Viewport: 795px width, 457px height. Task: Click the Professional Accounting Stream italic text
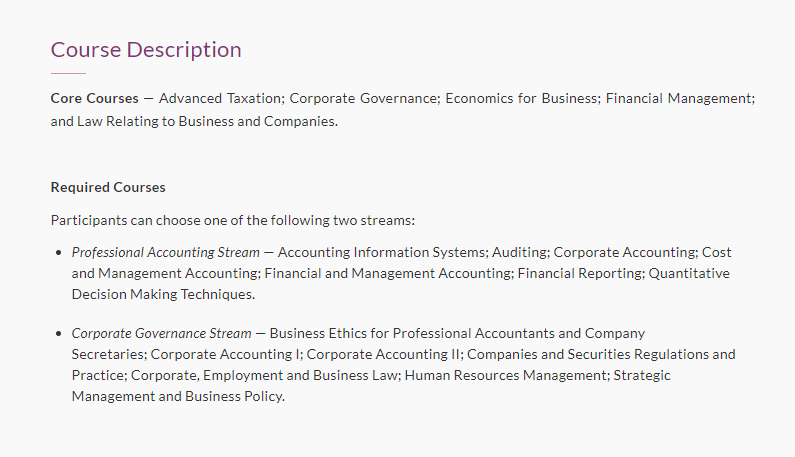[x=166, y=253]
